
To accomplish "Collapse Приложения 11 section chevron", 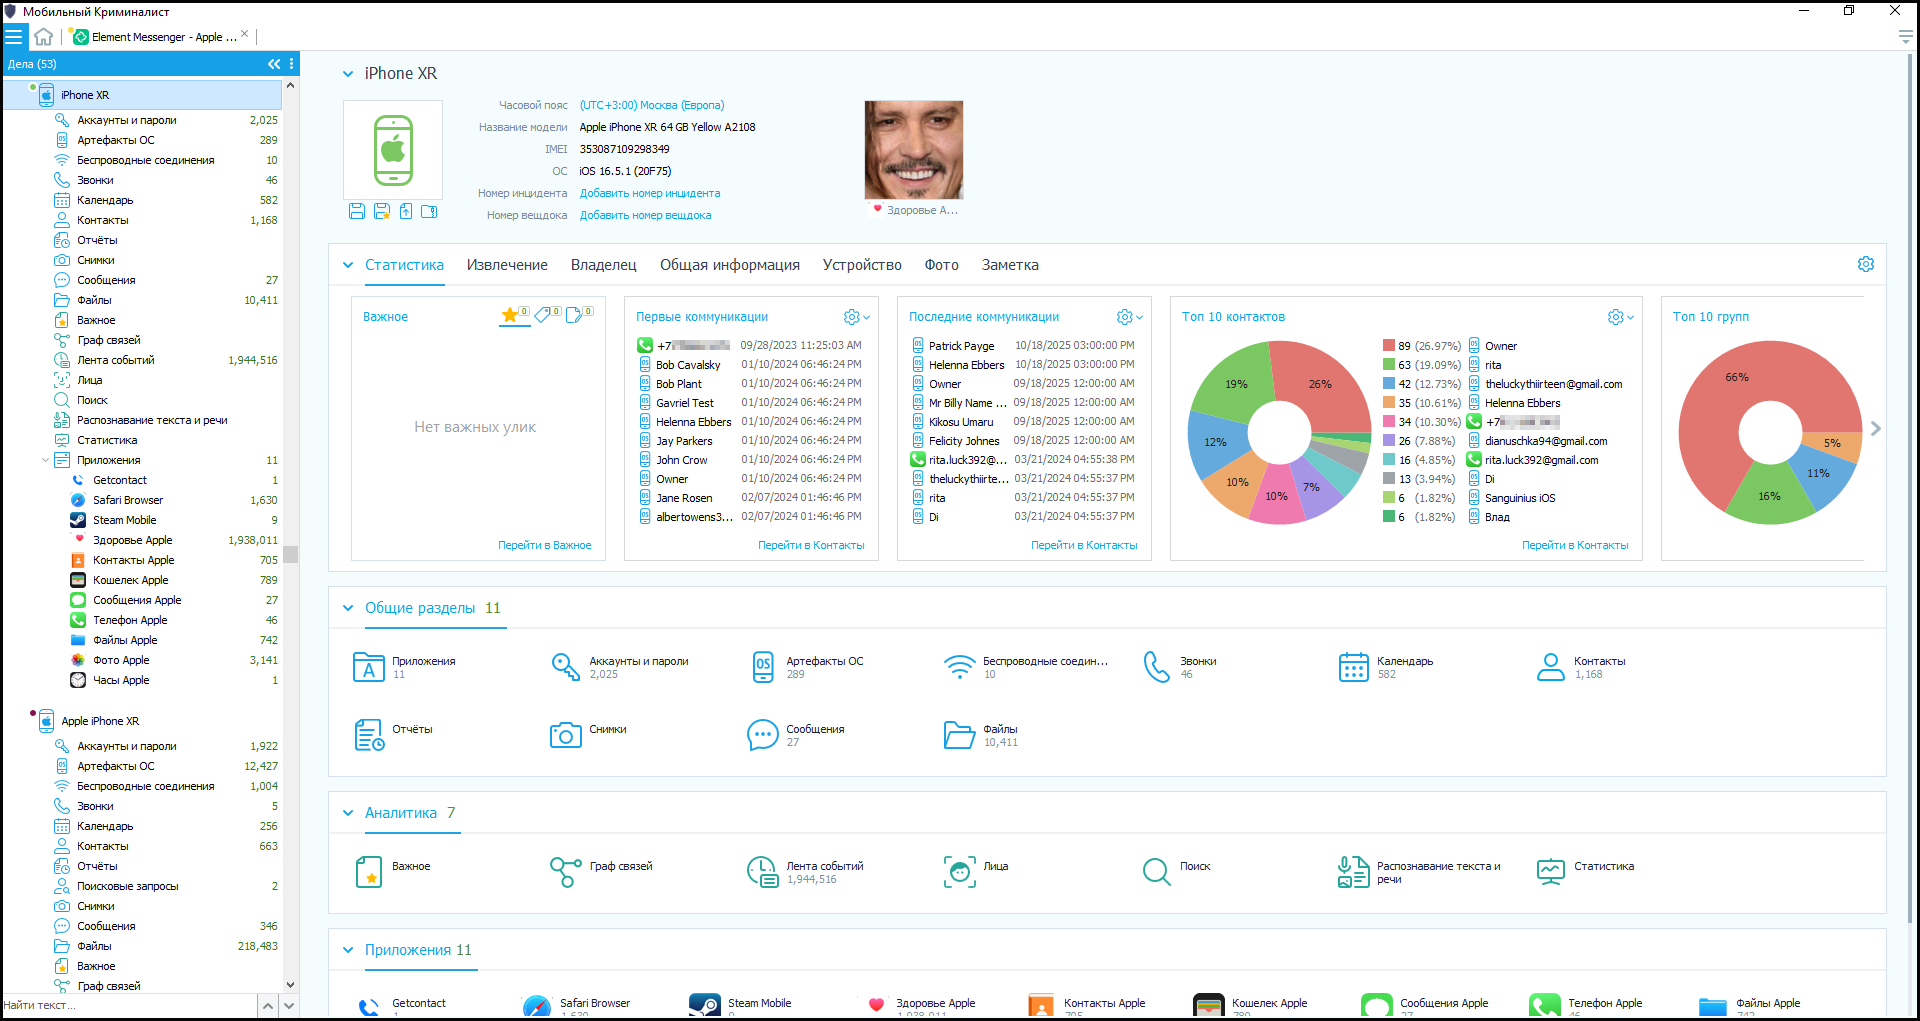I will (347, 950).
